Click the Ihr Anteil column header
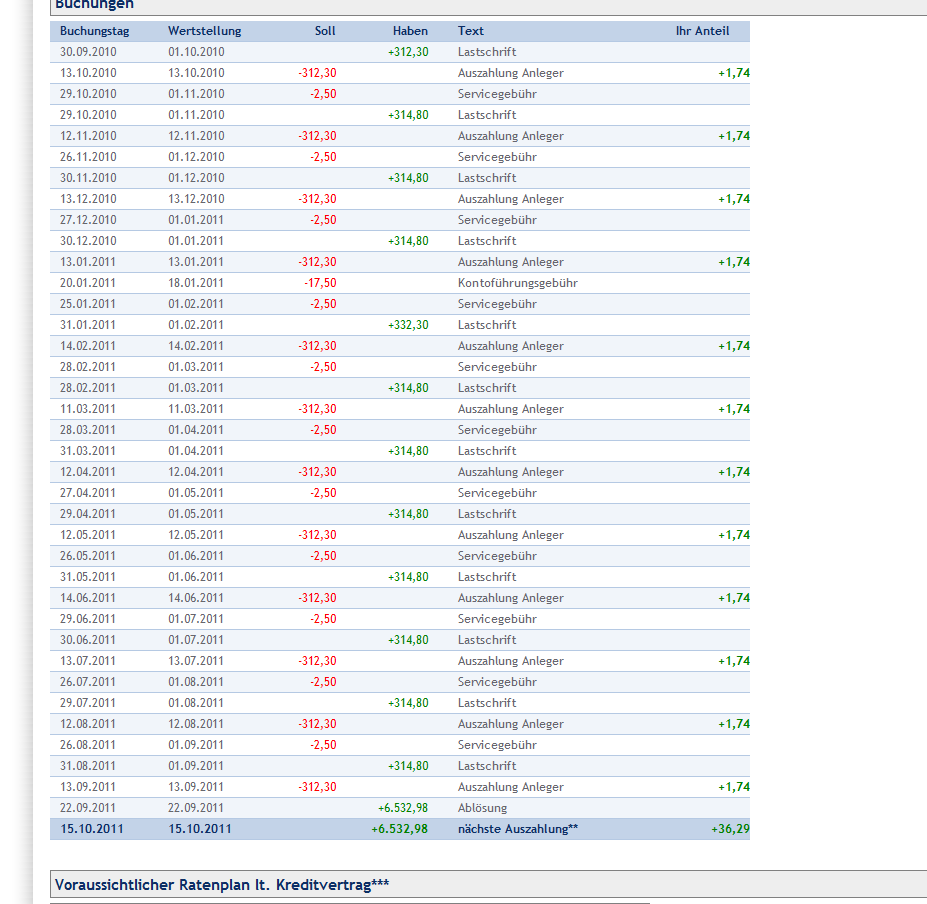The image size is (927, 904). (702, 31)
